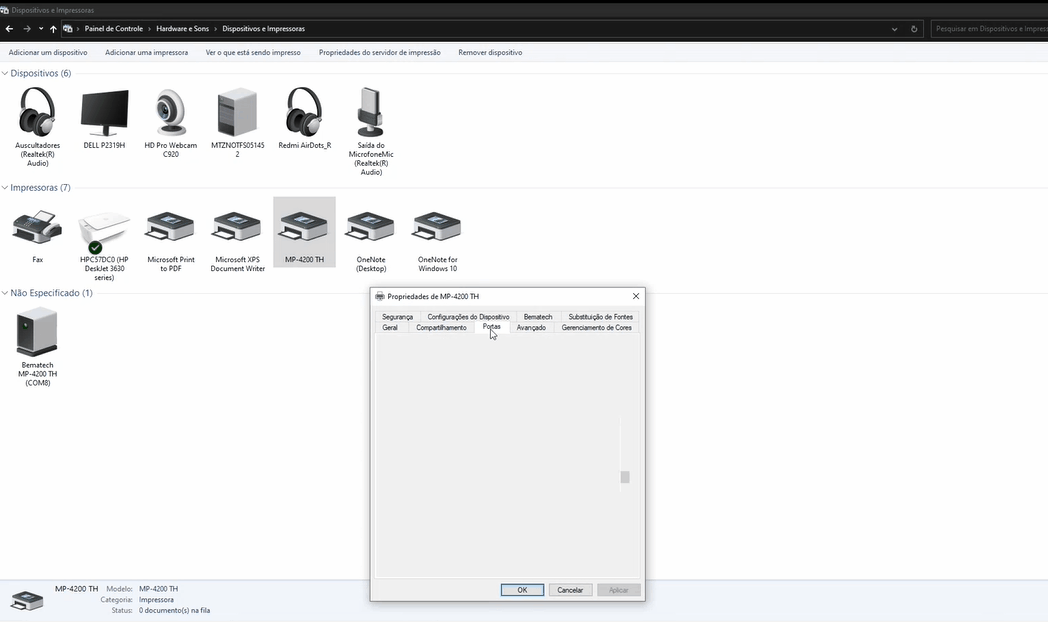
Task: Click the Não Especificado (1) header text
Action: pos(51,293)
